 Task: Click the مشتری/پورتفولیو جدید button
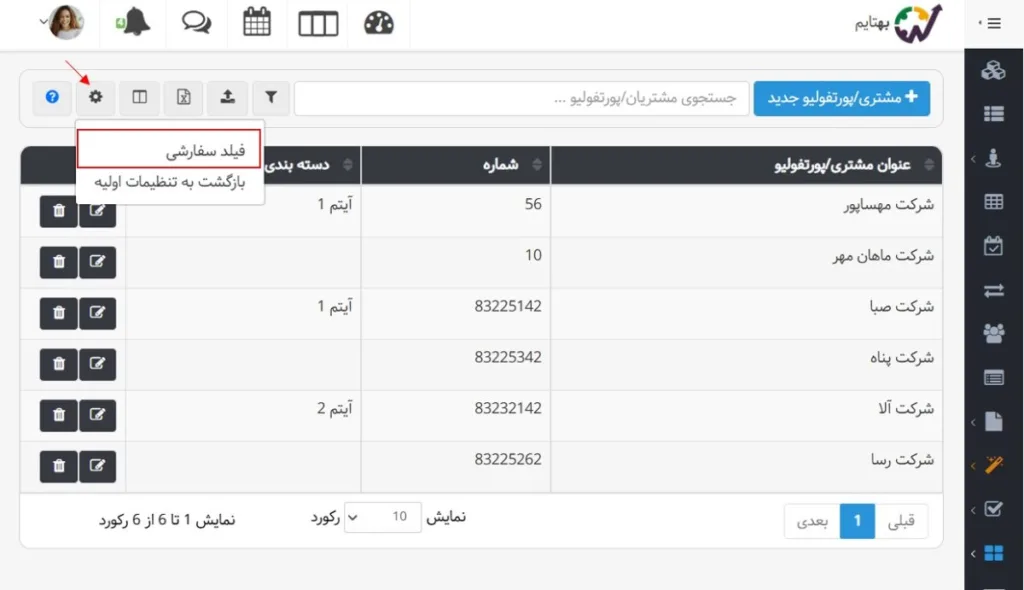(x=841, y=98)
